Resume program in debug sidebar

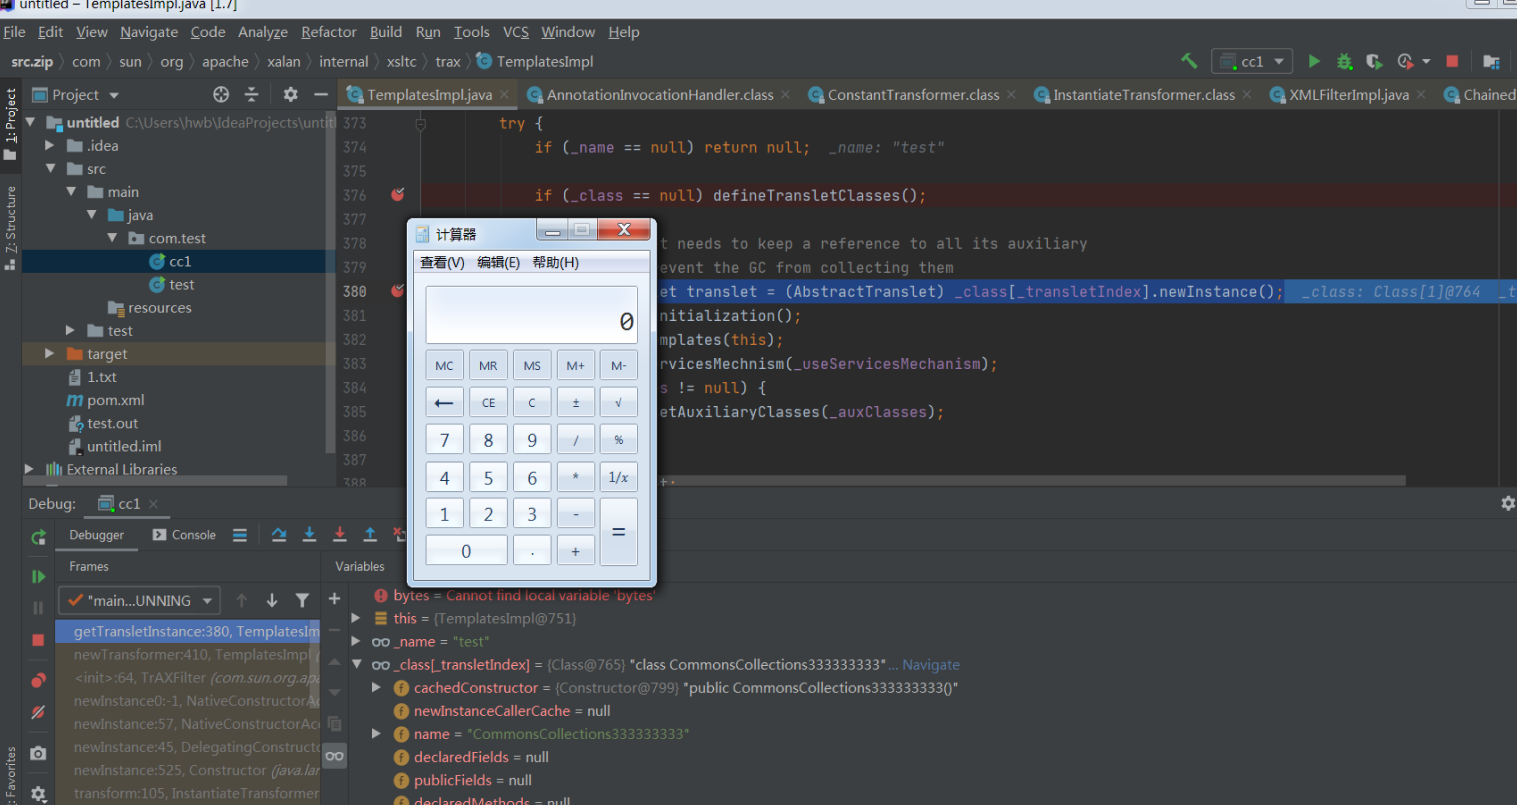(38, 576)
